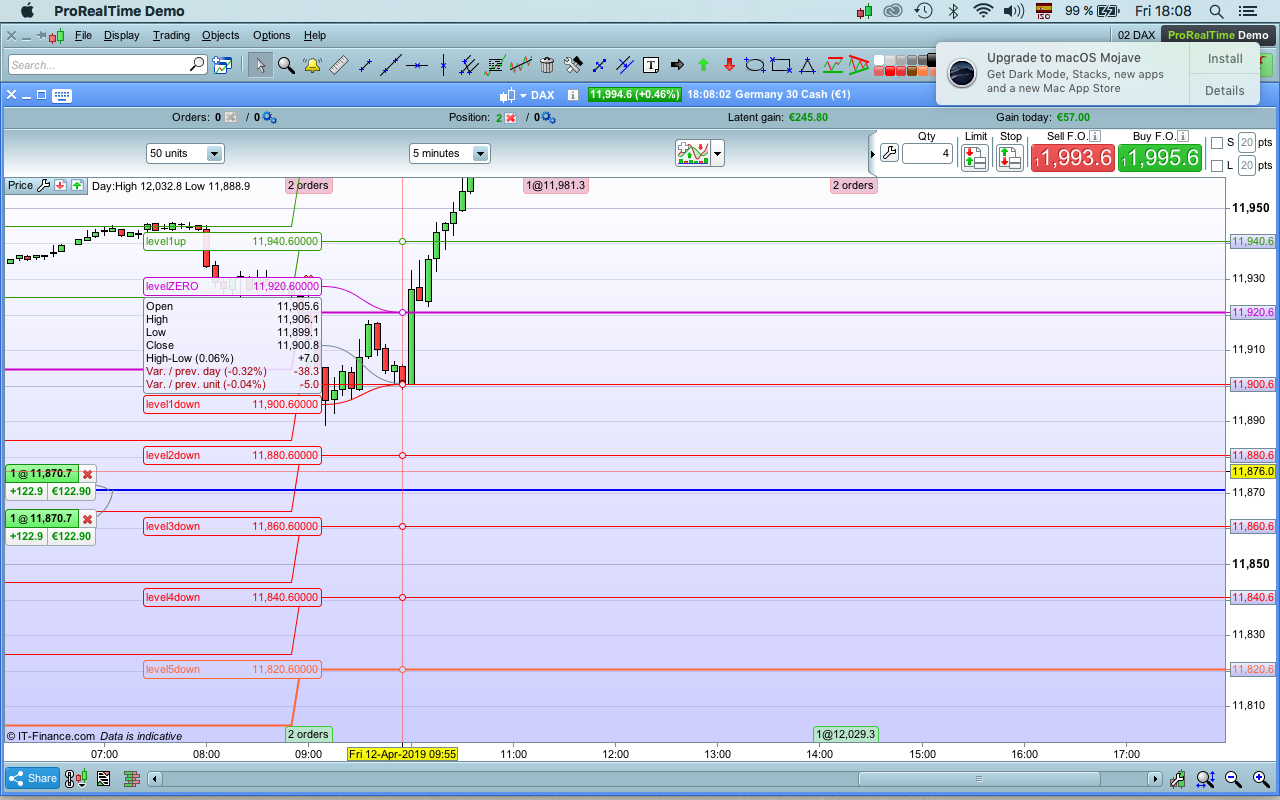
Task: Open the hammer and wrench settings tool
Action: (573, 65)
